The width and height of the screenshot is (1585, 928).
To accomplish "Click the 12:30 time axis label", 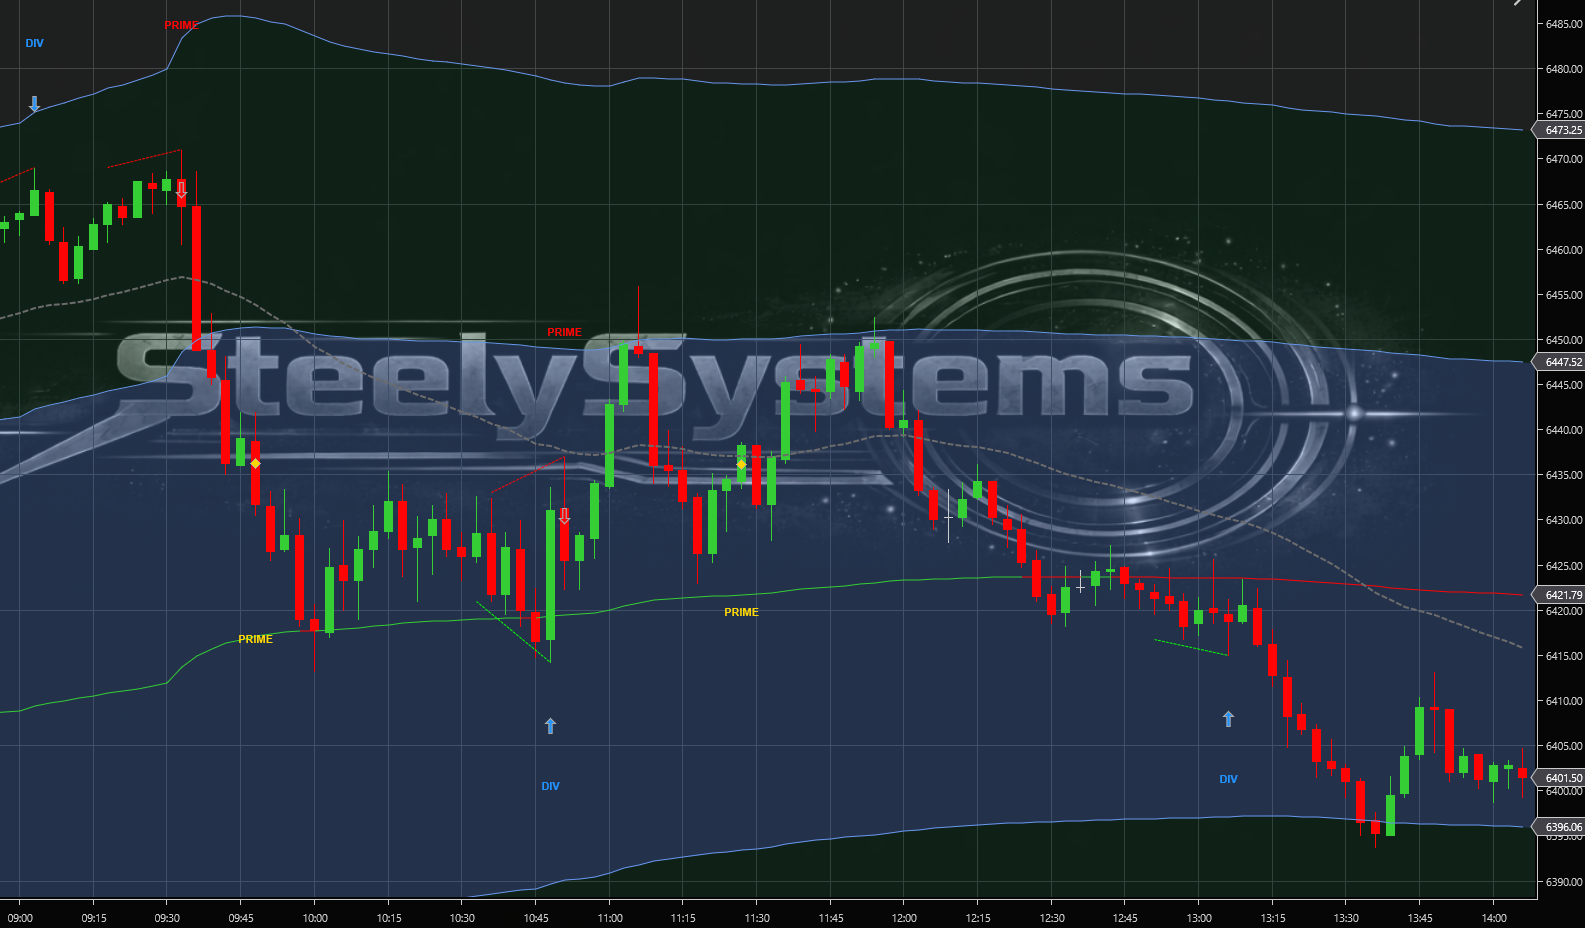I will pos(1052,918).
